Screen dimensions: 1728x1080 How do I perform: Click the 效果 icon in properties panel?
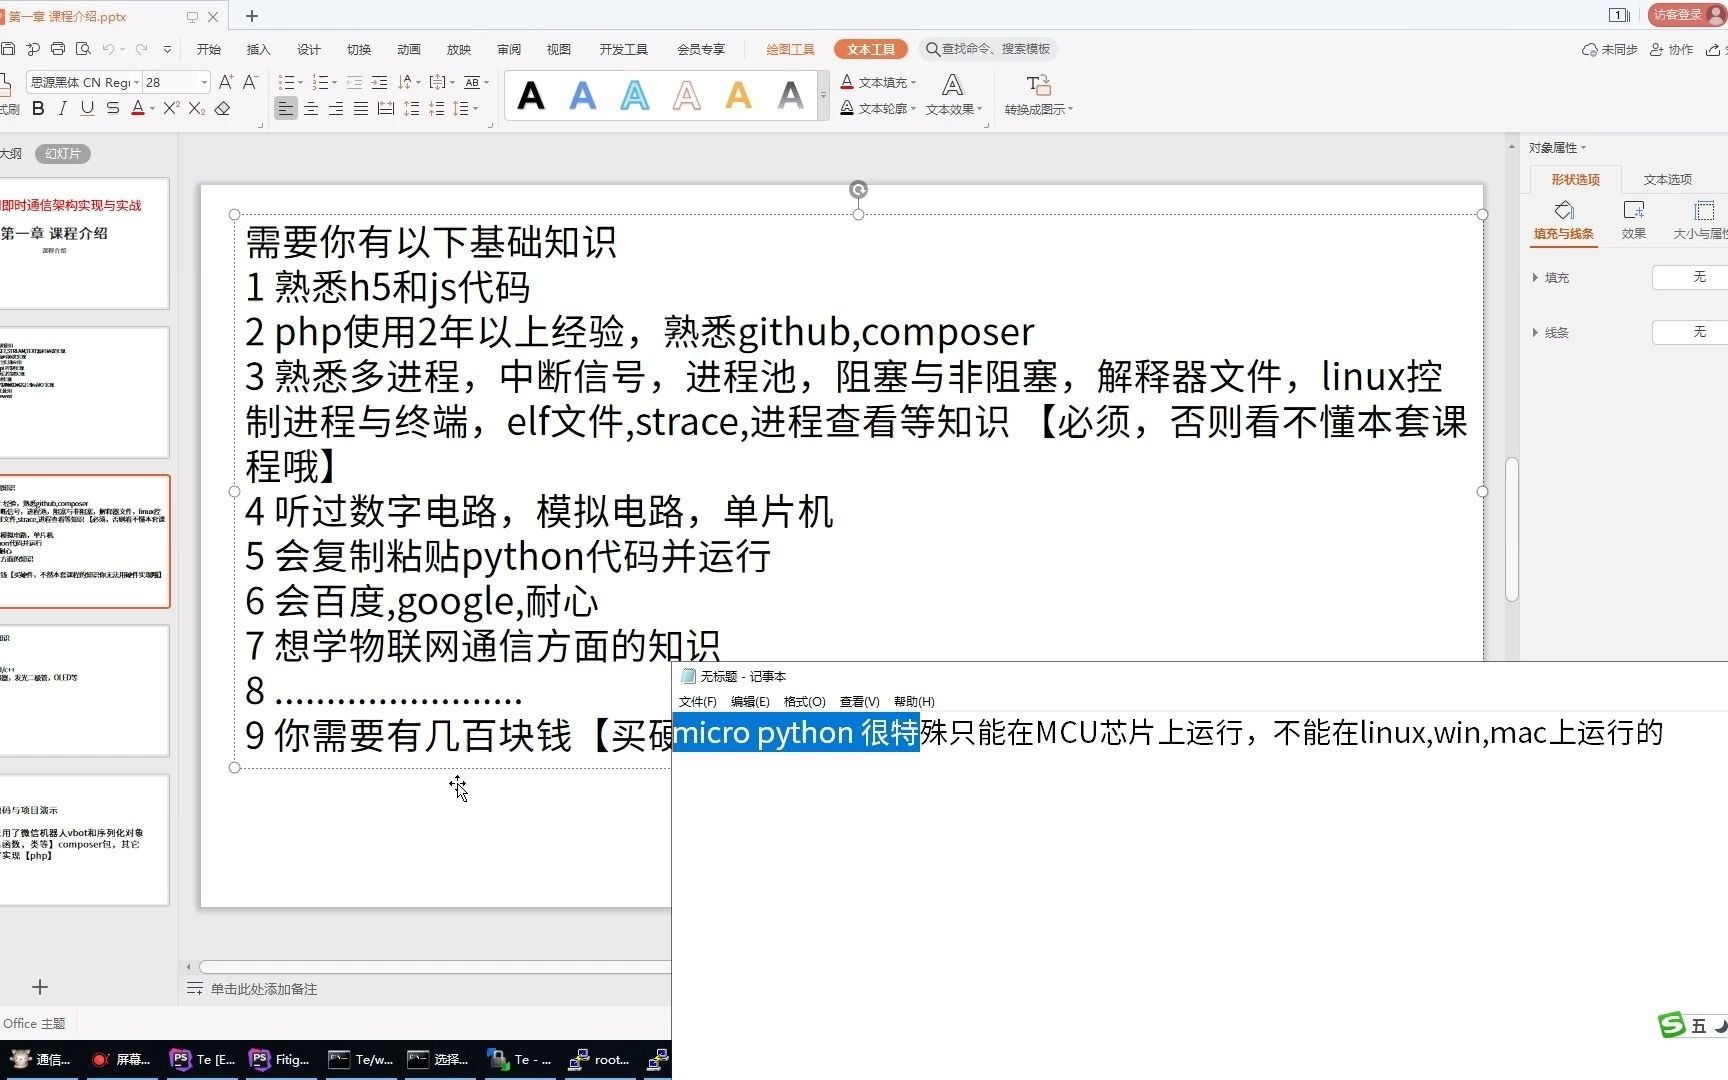pyautogui.click(x=1634, y=221)
